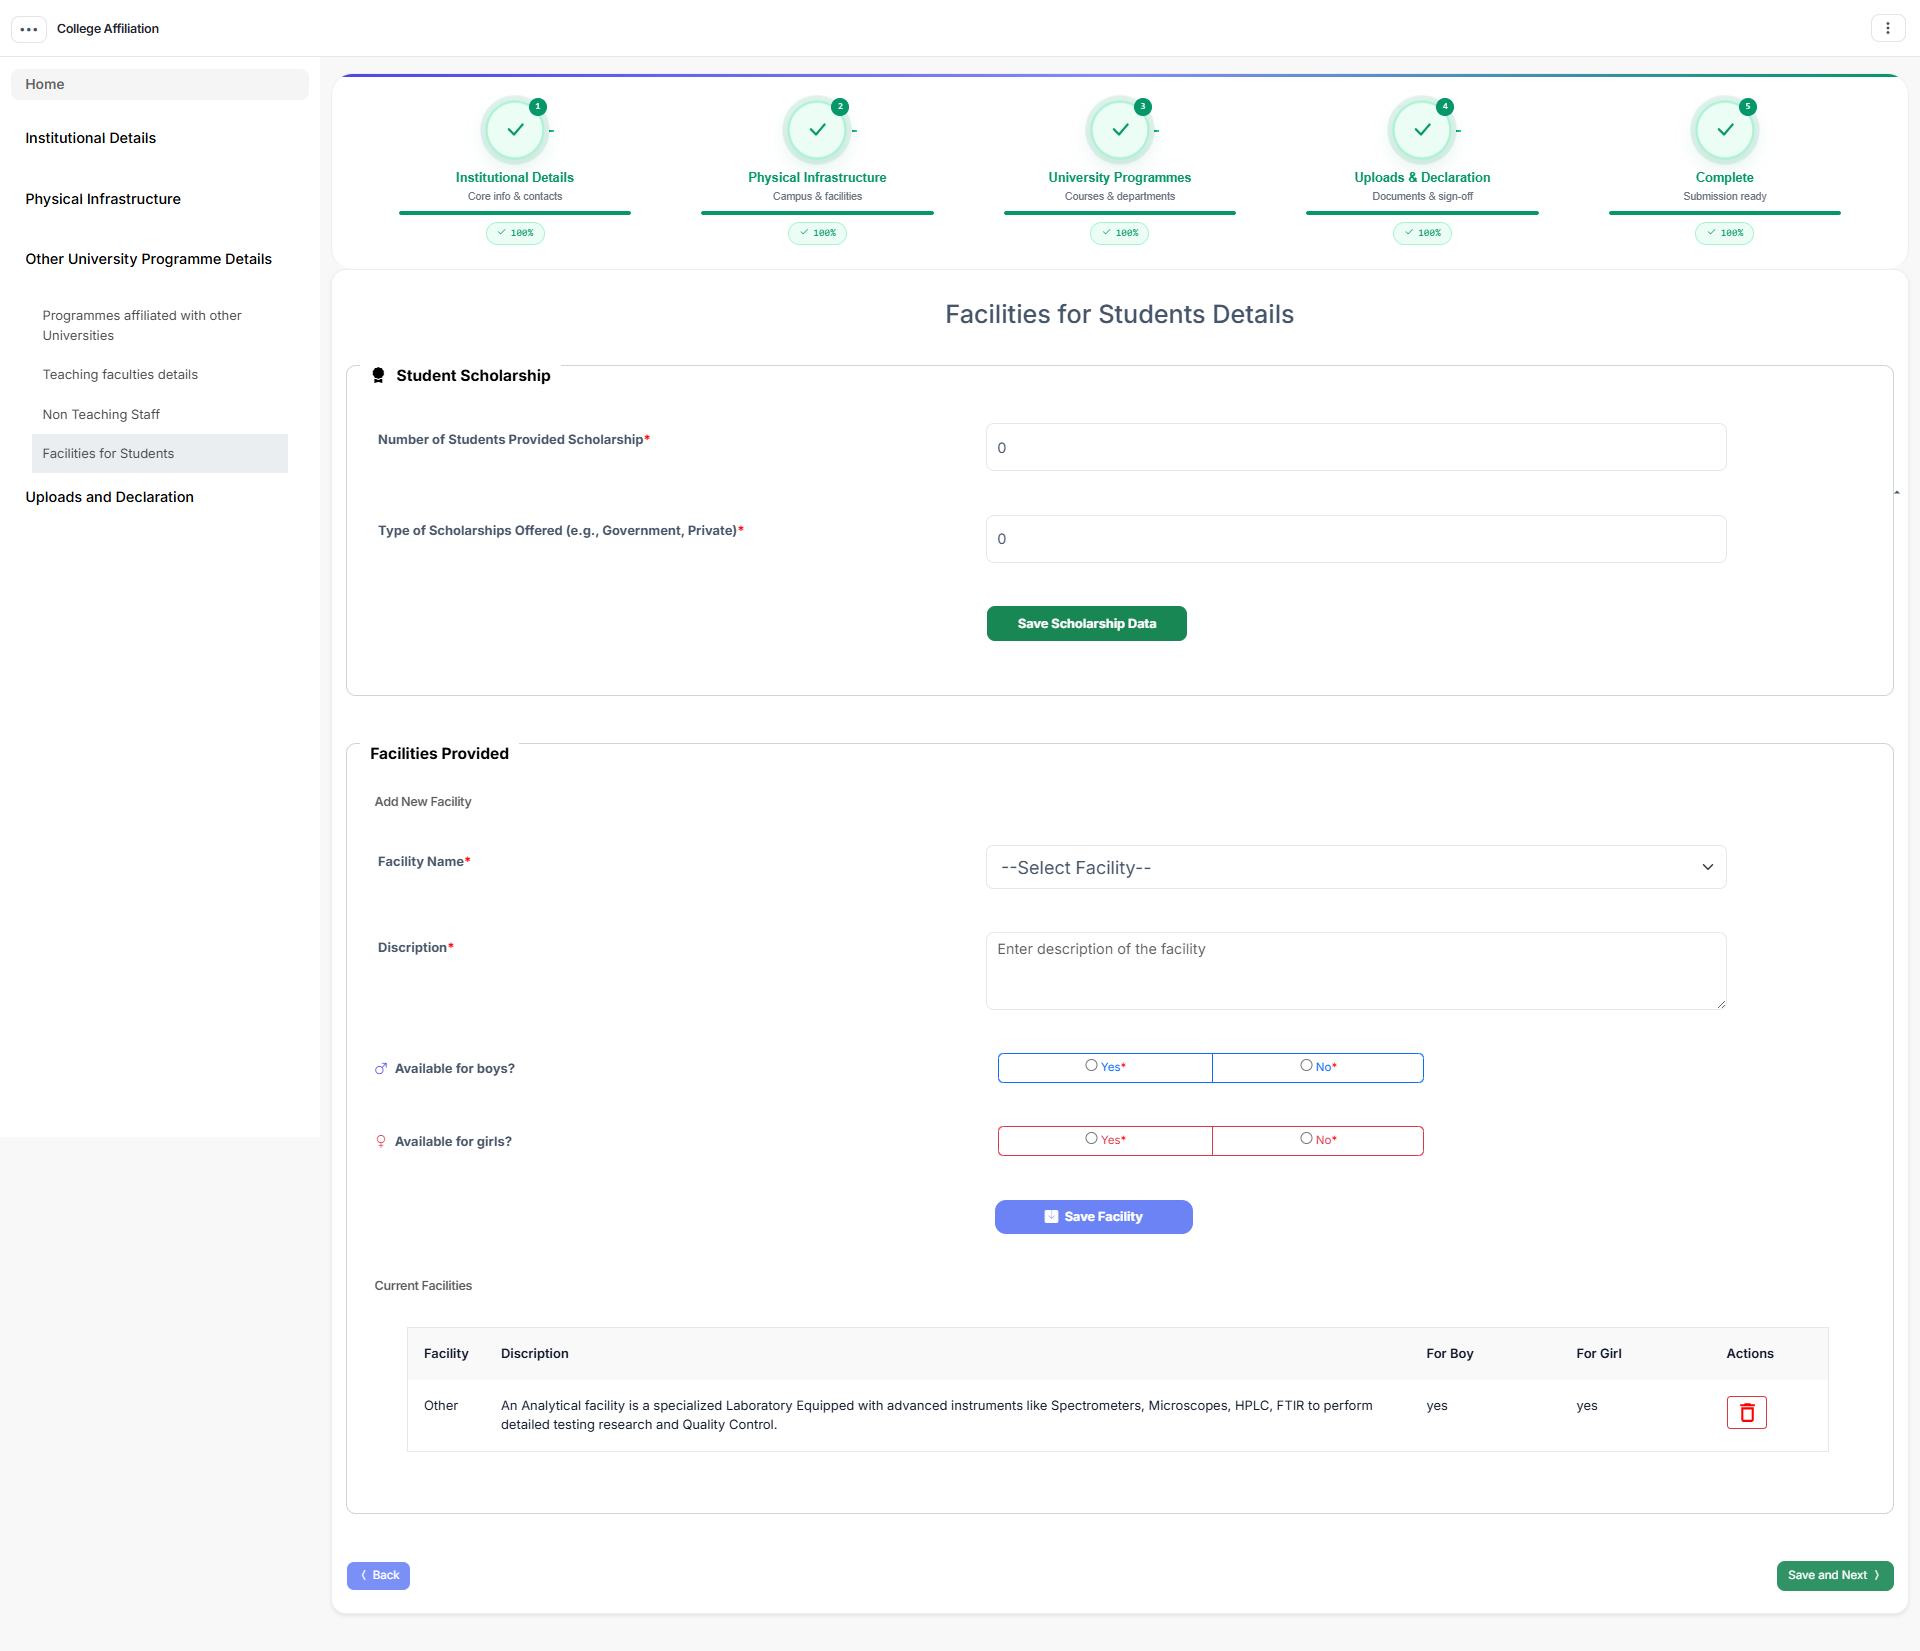Click the Uploads & Declaration step title
Viewport: 1920px width, 1651px height.
point(1422,177)
